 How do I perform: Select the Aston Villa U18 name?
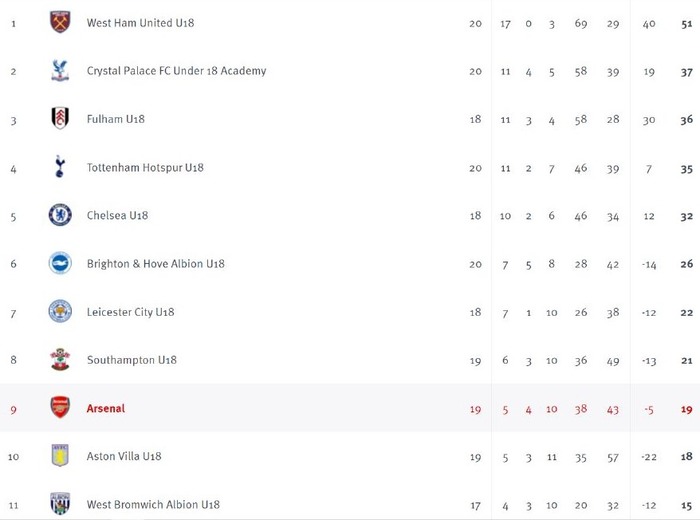[x=124, y=456]
